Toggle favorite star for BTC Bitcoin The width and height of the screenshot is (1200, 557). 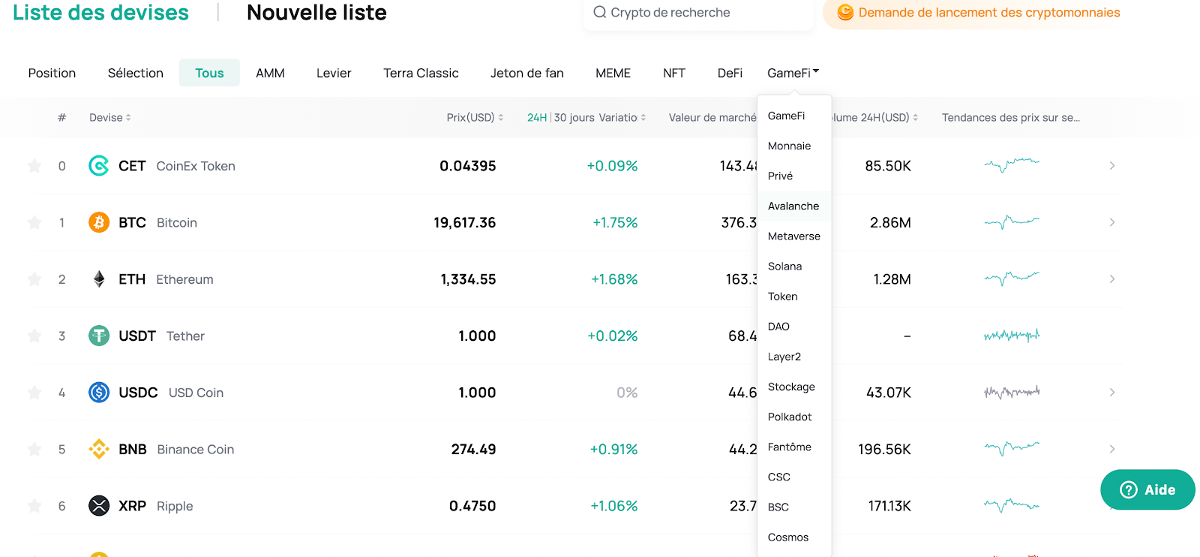[x=34, y=223]
